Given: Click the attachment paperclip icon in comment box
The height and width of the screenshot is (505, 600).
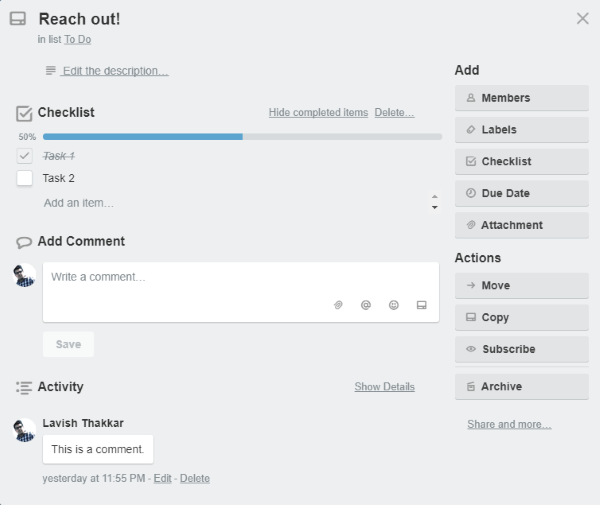Looking at the screenshot, I should point(338,305).
